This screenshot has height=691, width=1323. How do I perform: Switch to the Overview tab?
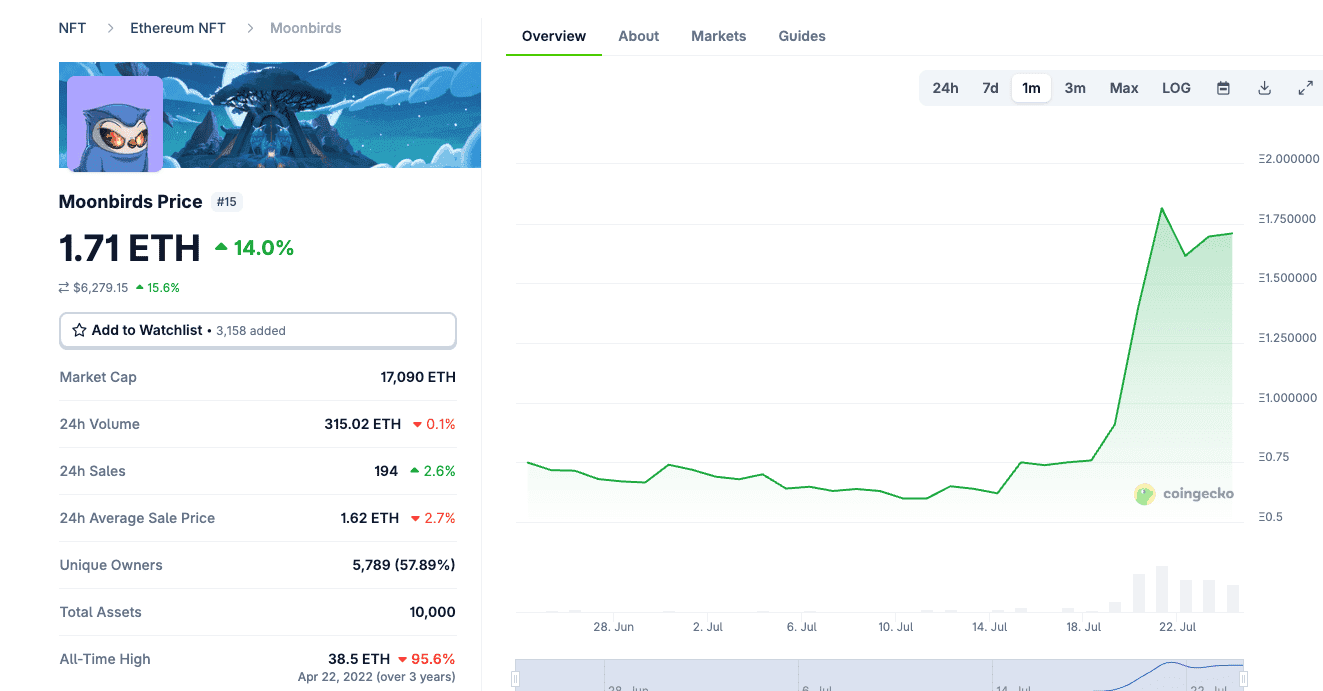(x=554, y=36)
